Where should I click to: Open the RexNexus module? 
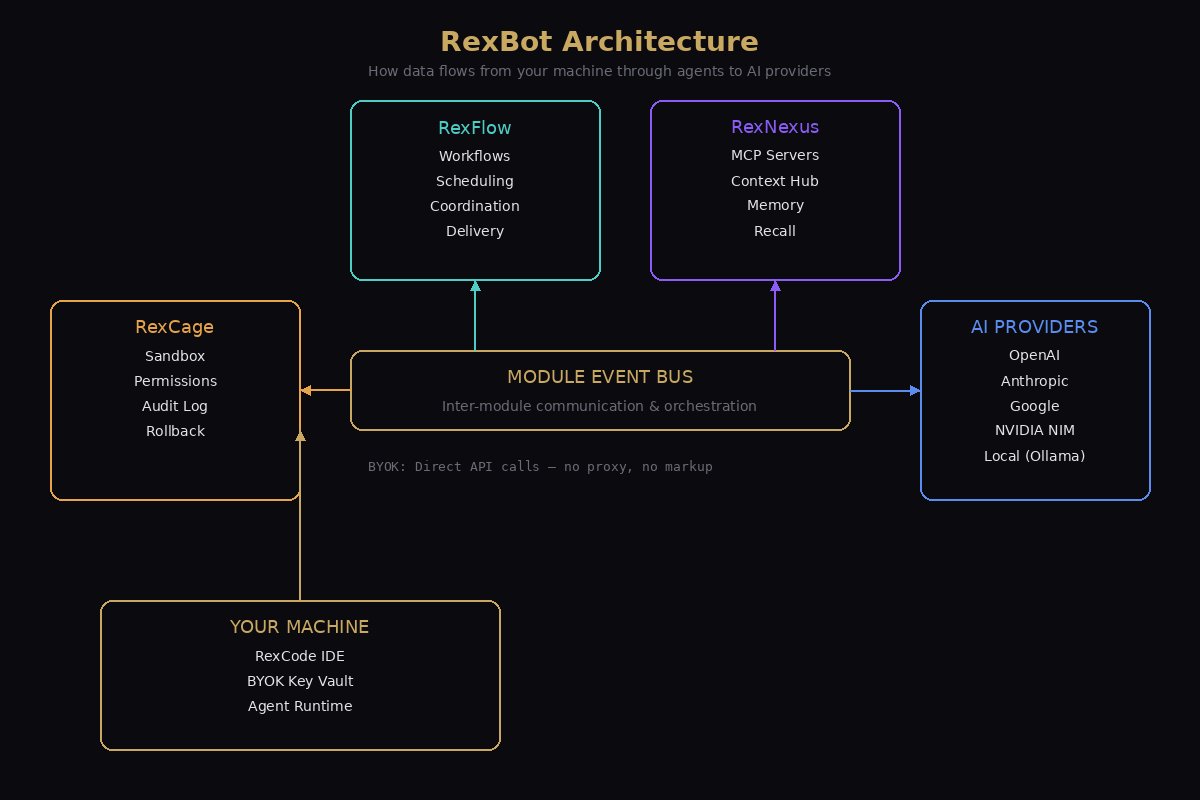[x=775, y=127]
